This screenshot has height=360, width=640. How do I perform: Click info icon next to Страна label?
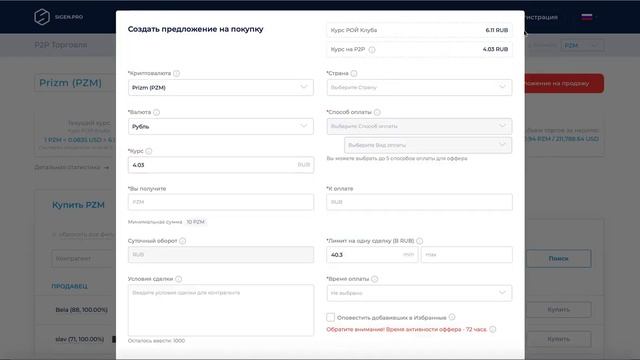pos(354,73)
